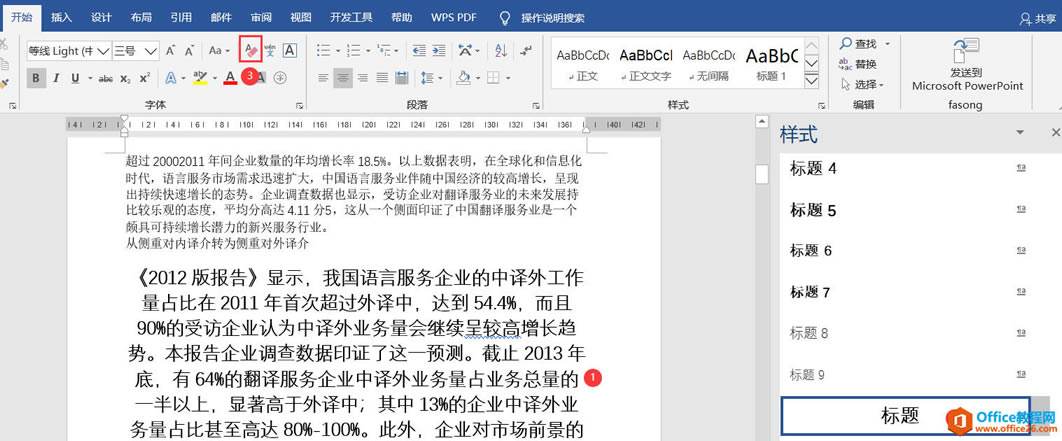Viewport: 1062px width, 441px height.
Task: Toggle align right
Action: (362, 79)
